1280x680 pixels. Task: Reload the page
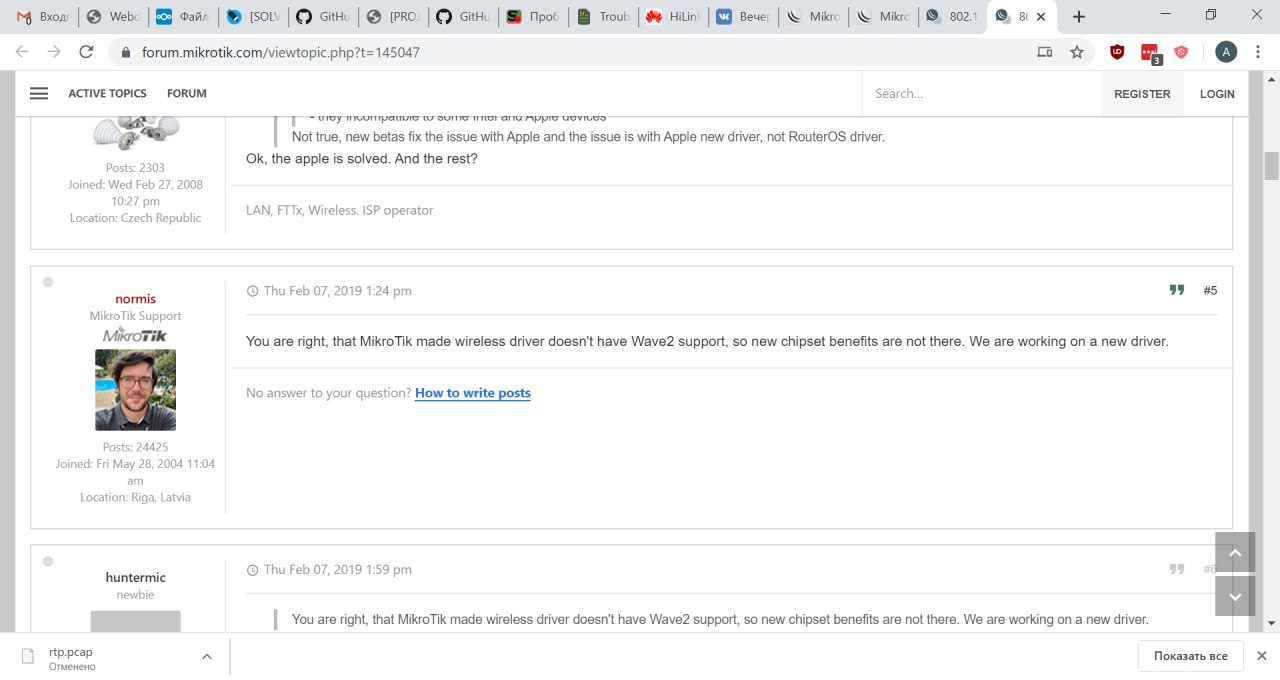tap(86, 52)
